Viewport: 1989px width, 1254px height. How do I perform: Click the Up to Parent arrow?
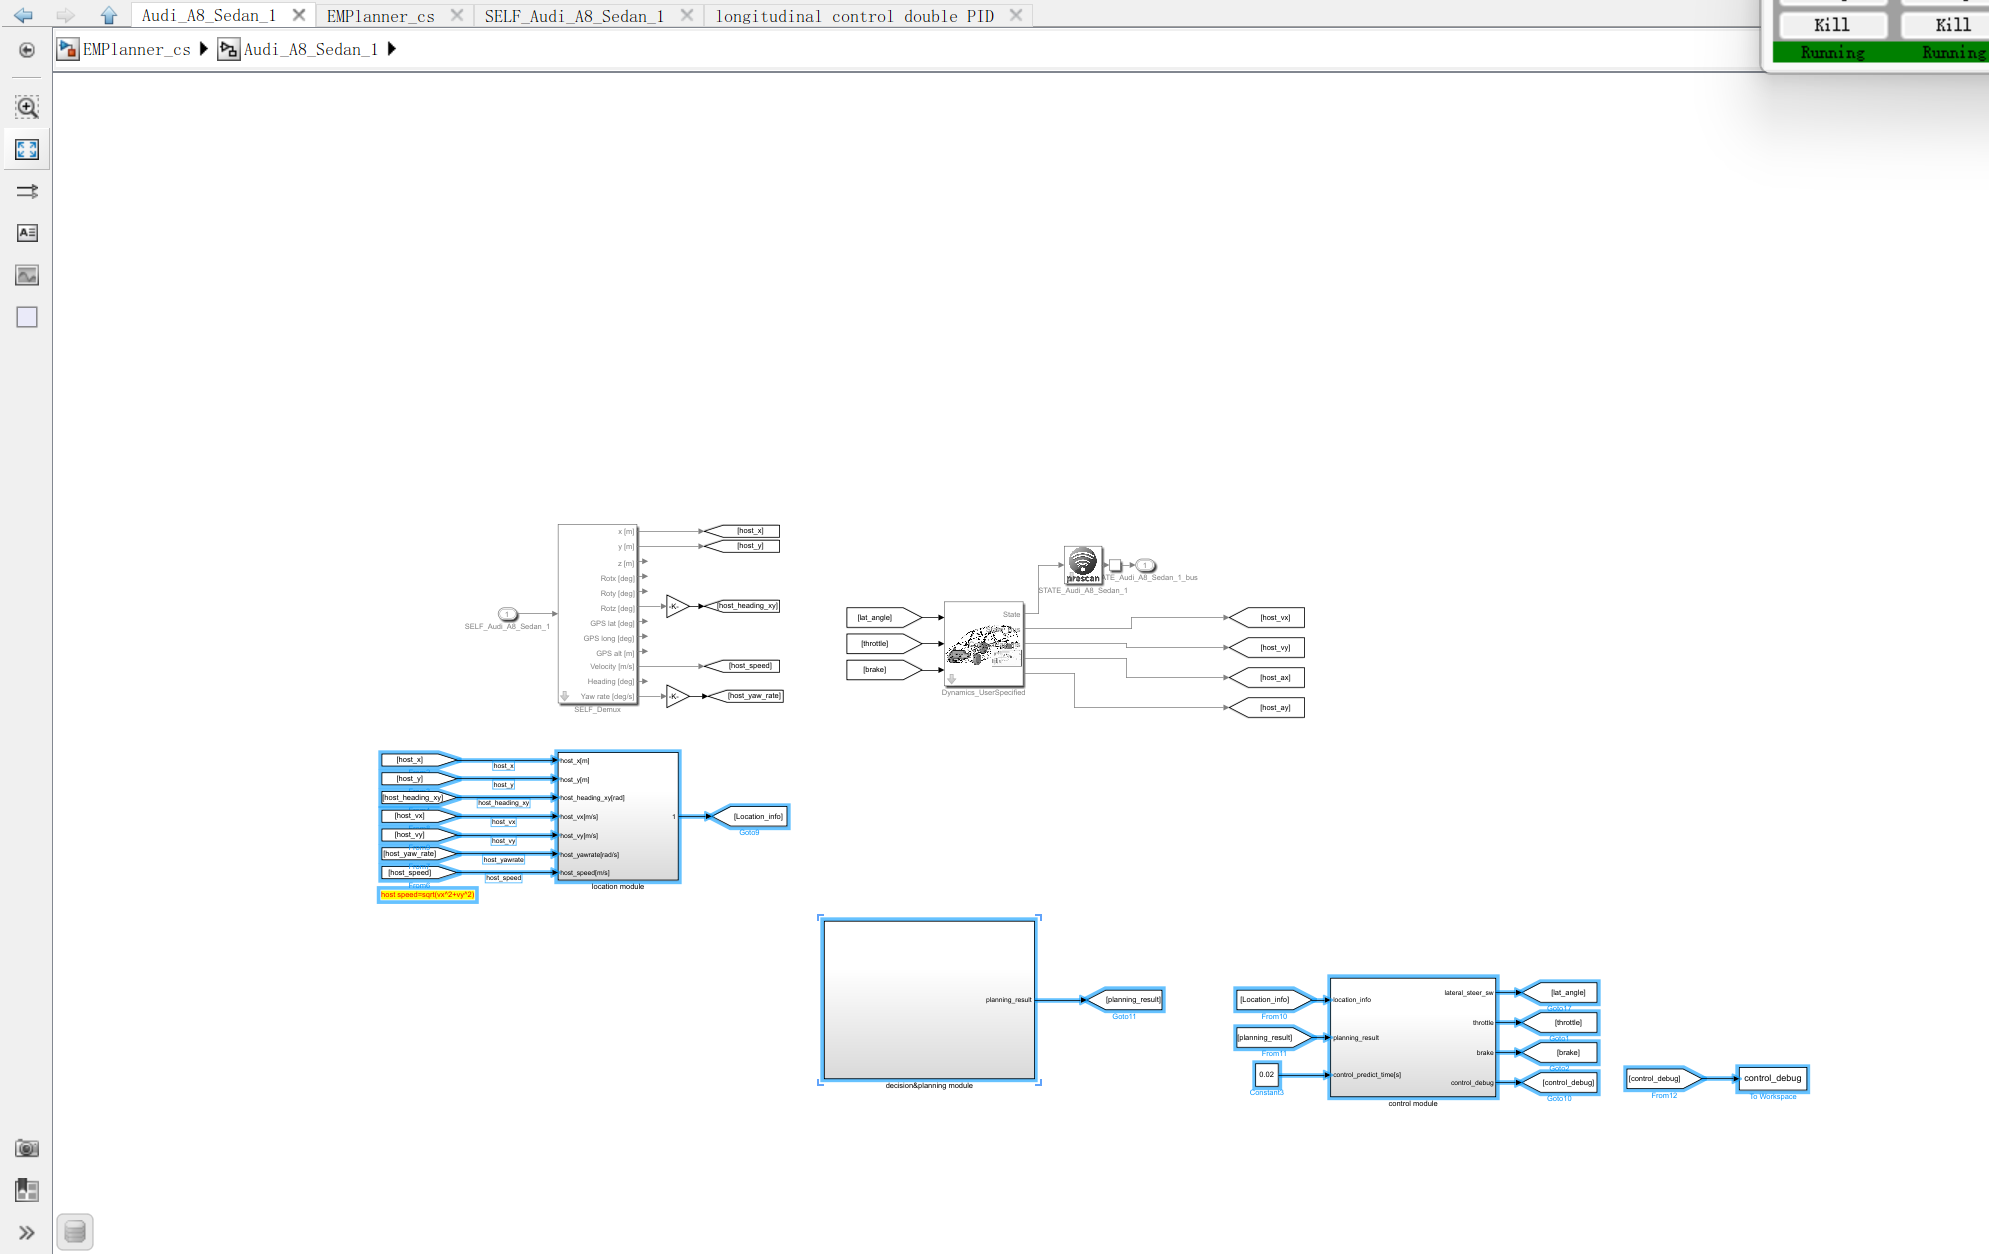(109, 15)
